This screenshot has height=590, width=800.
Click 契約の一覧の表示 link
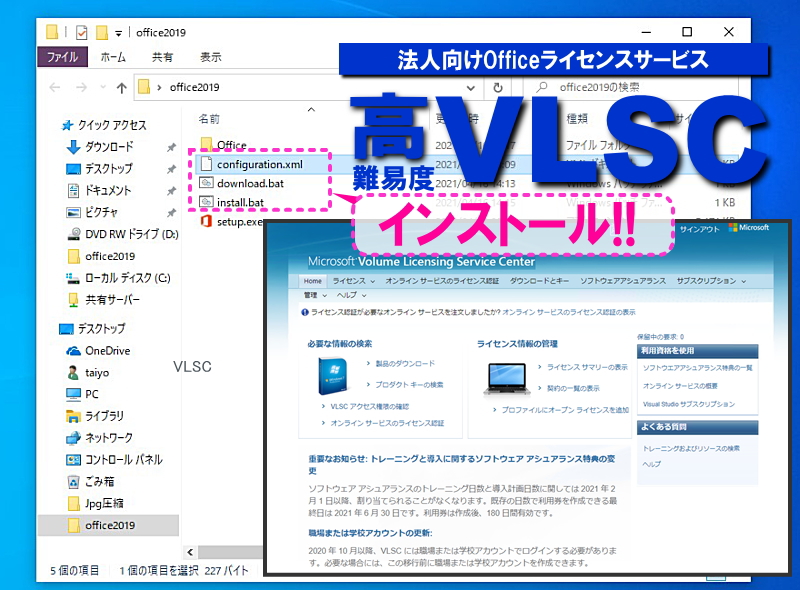pos(573,388)
